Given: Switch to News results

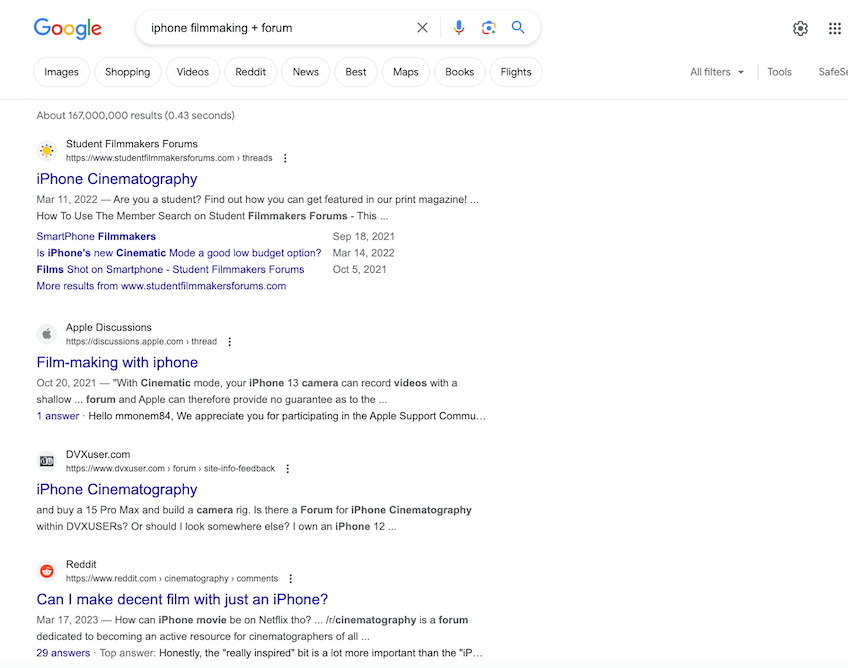Looking at the screenshot, I should (306, 72).
